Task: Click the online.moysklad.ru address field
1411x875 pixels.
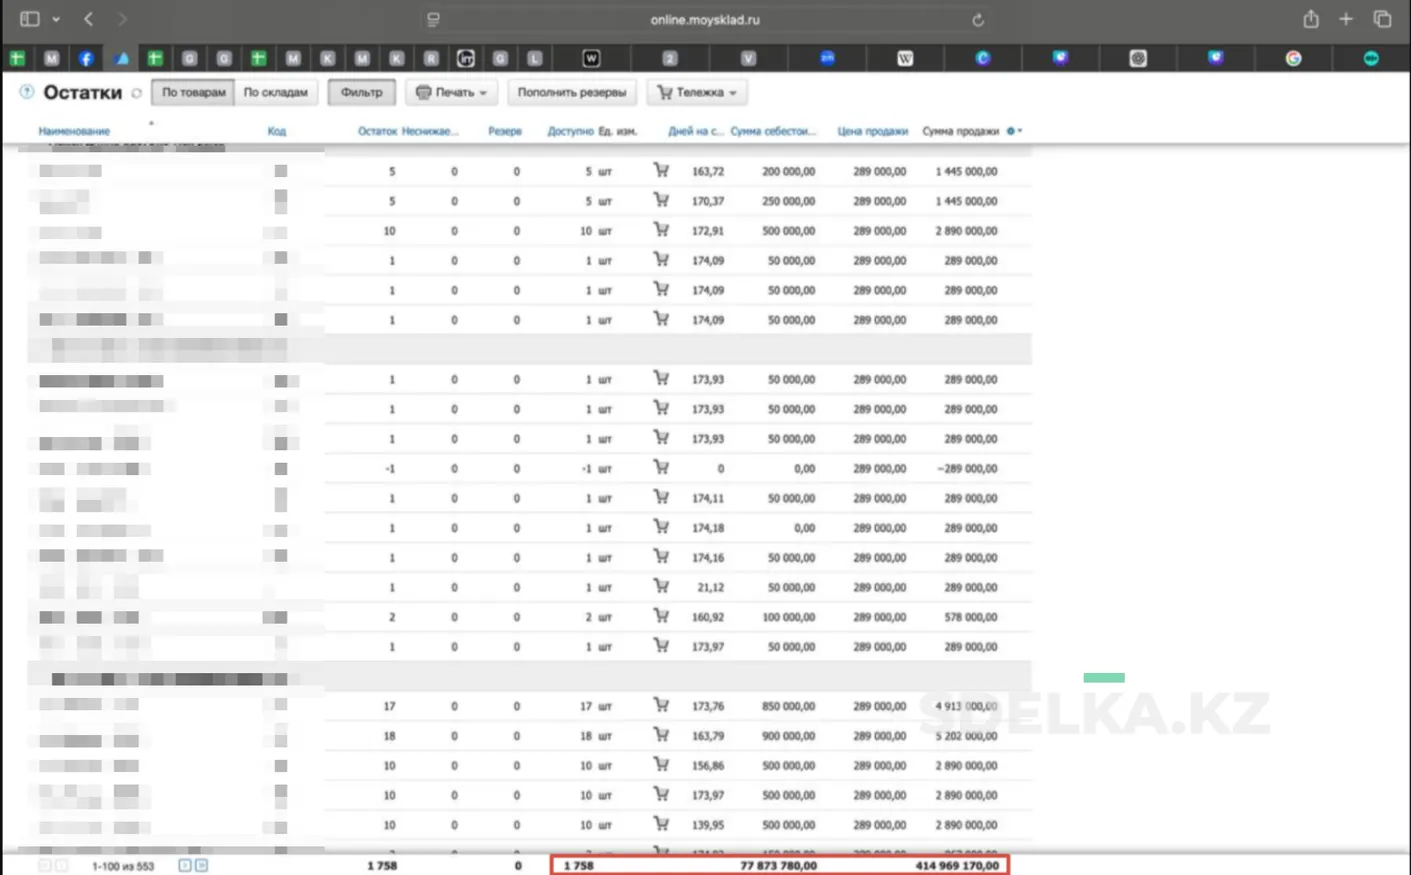Action: (705, 20)
